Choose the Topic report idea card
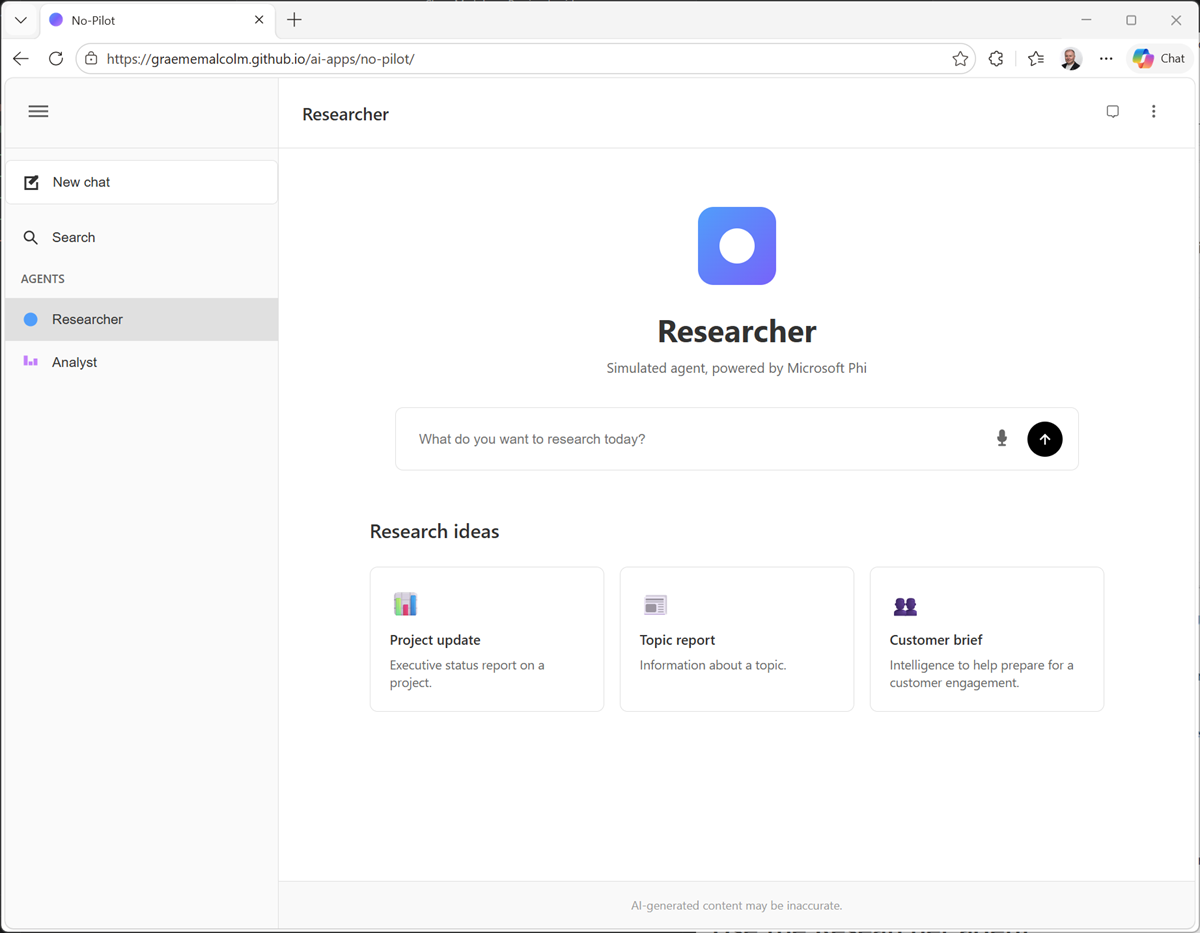Image resolution: width=1200 pixels, height=933 pixels. [x=737, y=639]
